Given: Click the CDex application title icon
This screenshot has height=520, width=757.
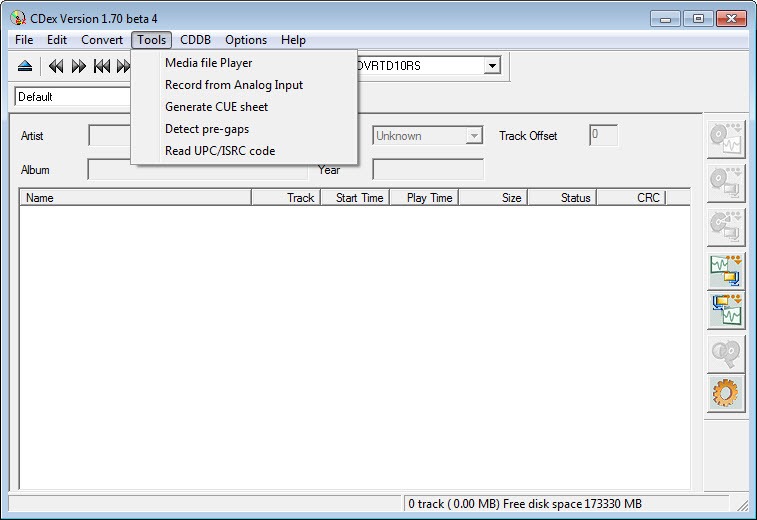Looking at the screenshot, I should tap(18, 18).
